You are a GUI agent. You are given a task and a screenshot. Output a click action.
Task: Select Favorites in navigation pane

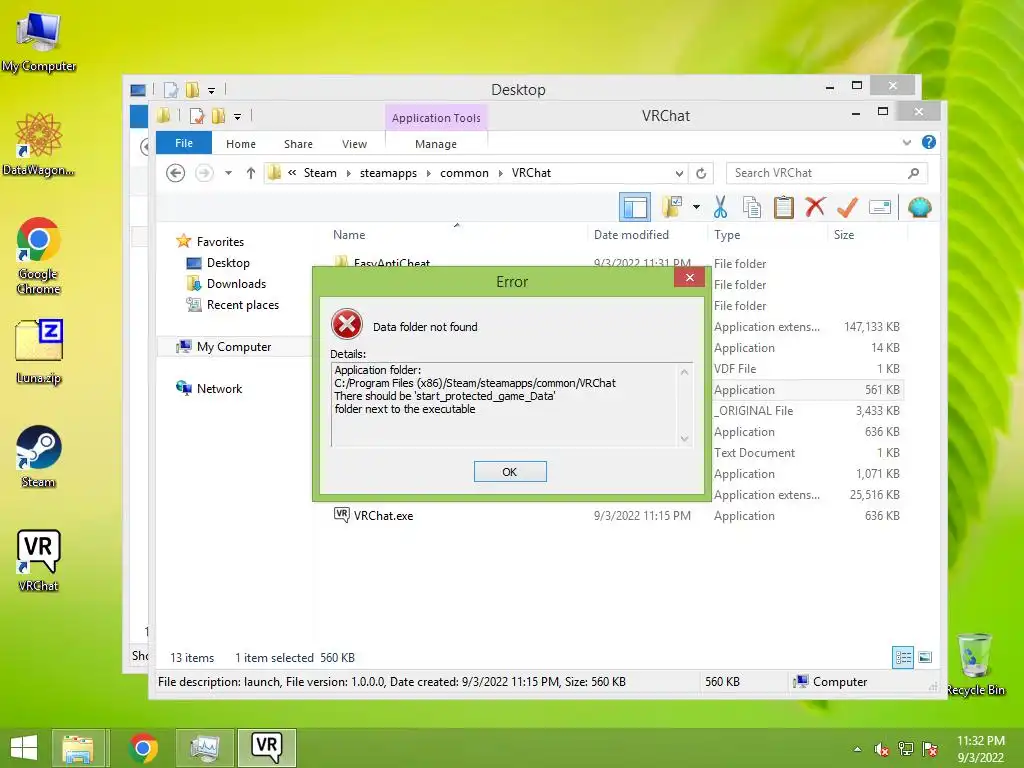click(x=220, y=242)
